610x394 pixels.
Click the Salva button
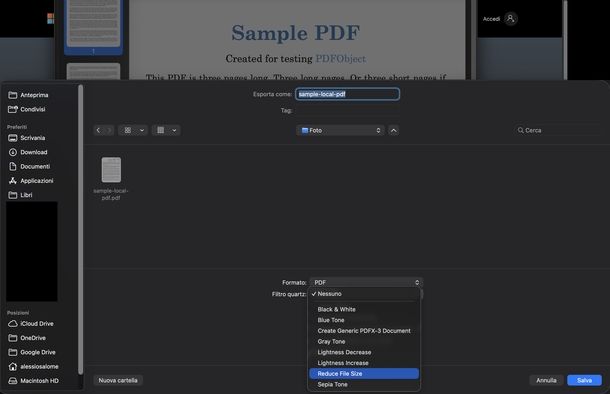[x=584, y=380]
